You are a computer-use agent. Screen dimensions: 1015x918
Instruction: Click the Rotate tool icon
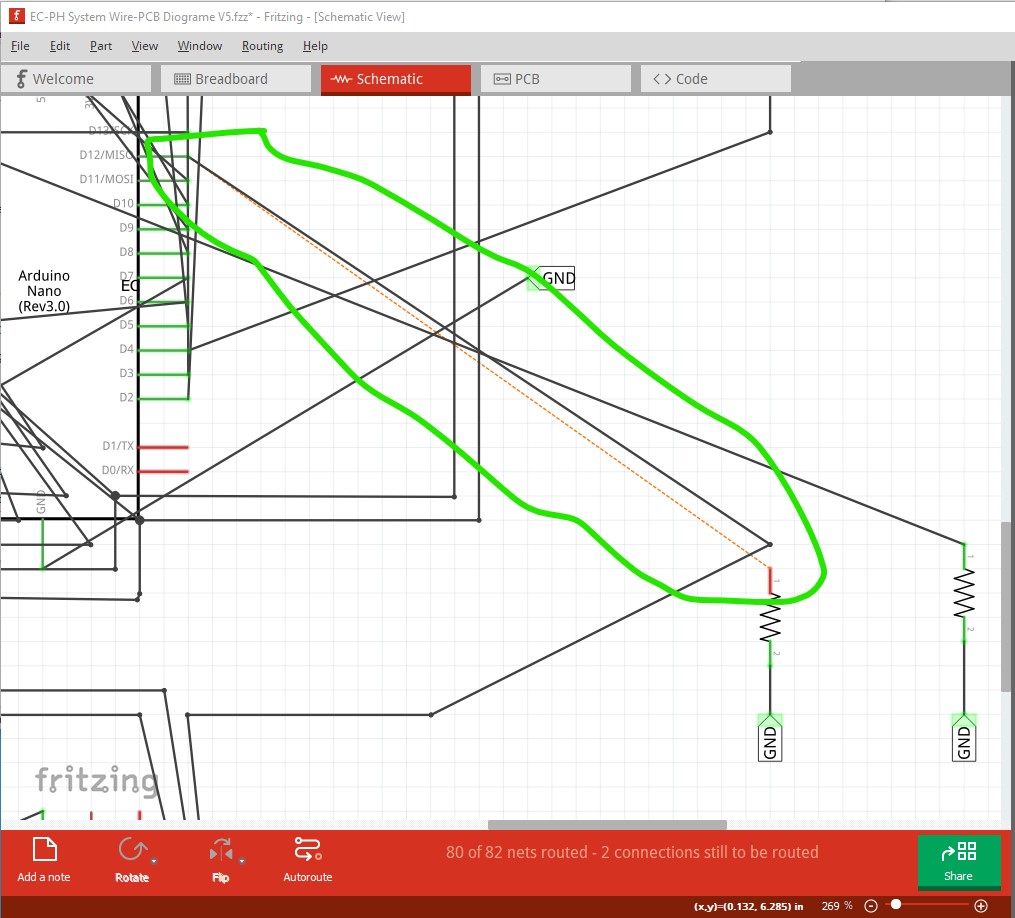(x=131, y=849)
